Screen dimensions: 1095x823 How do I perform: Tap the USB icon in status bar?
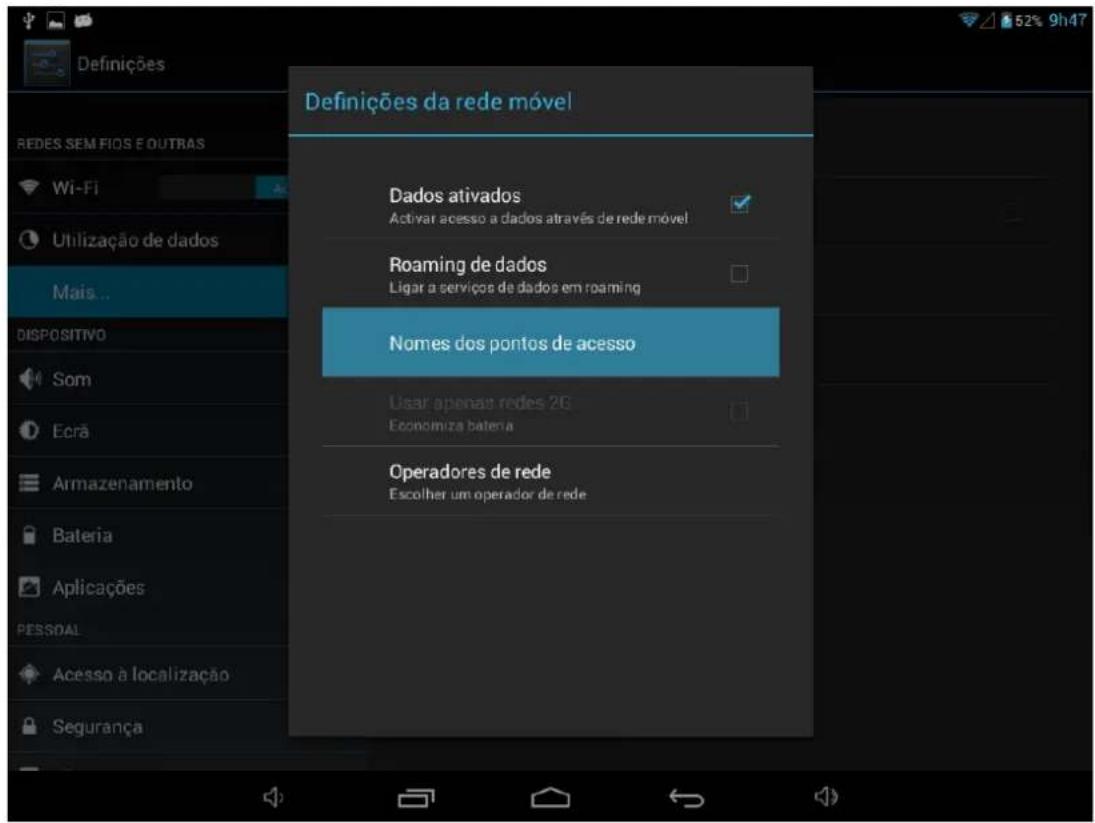[x=29, y=20]
